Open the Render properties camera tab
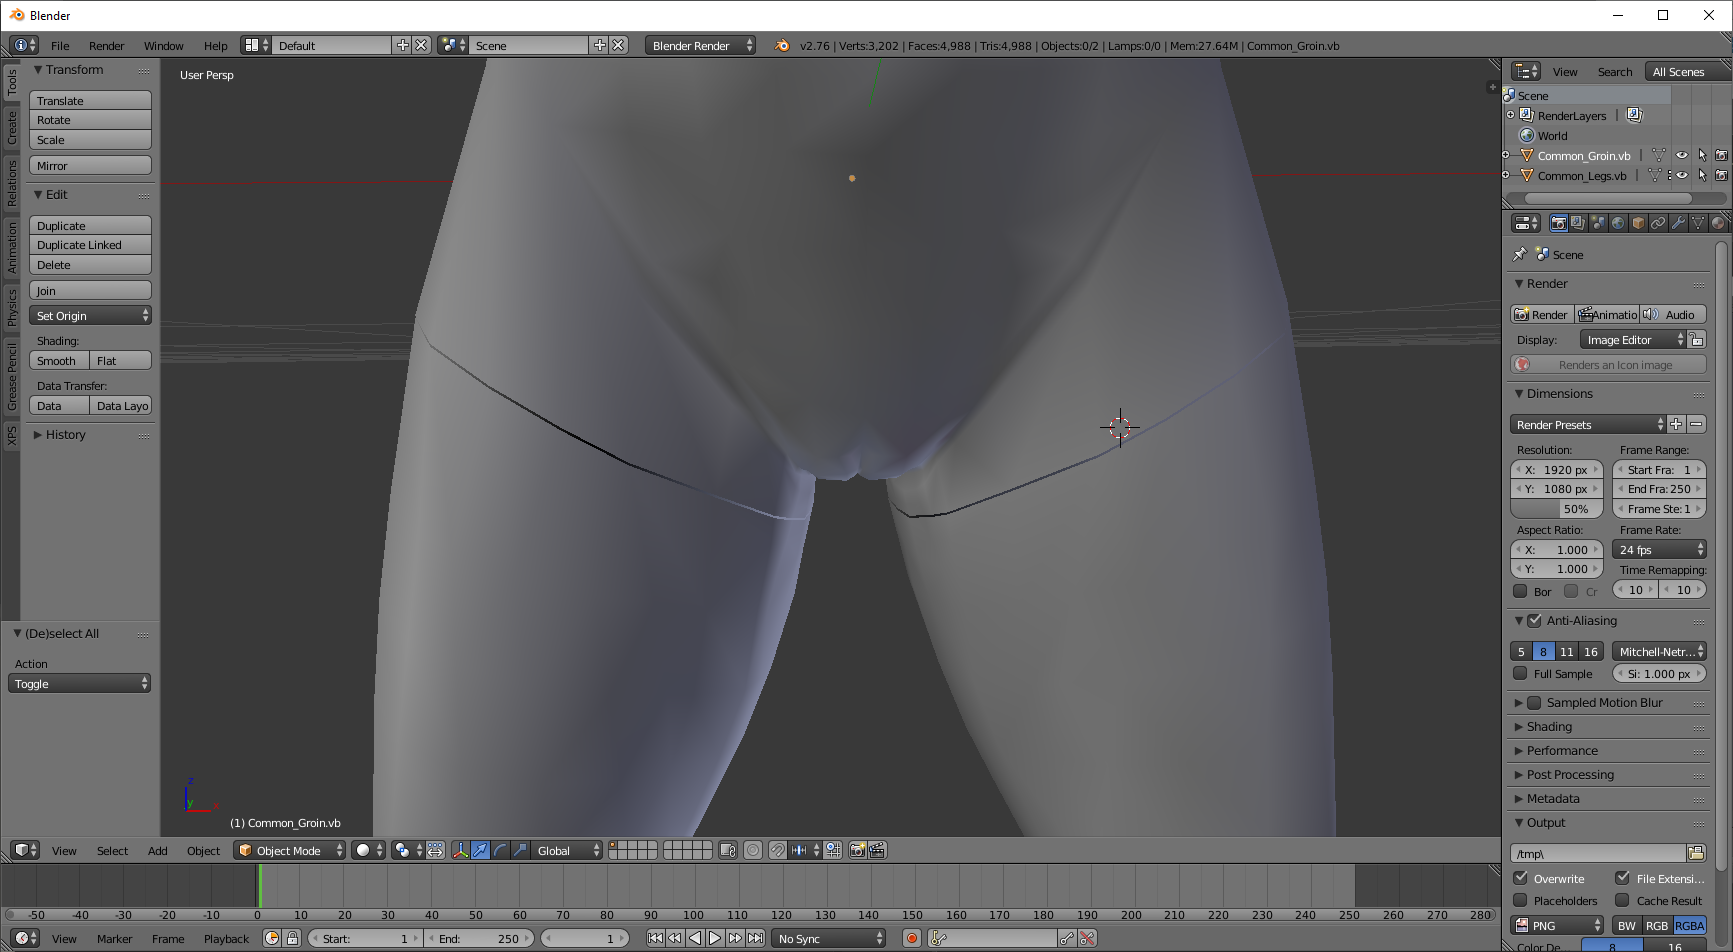The image size is (1733, 952). pyautogui.click(x=1558, y=223)
